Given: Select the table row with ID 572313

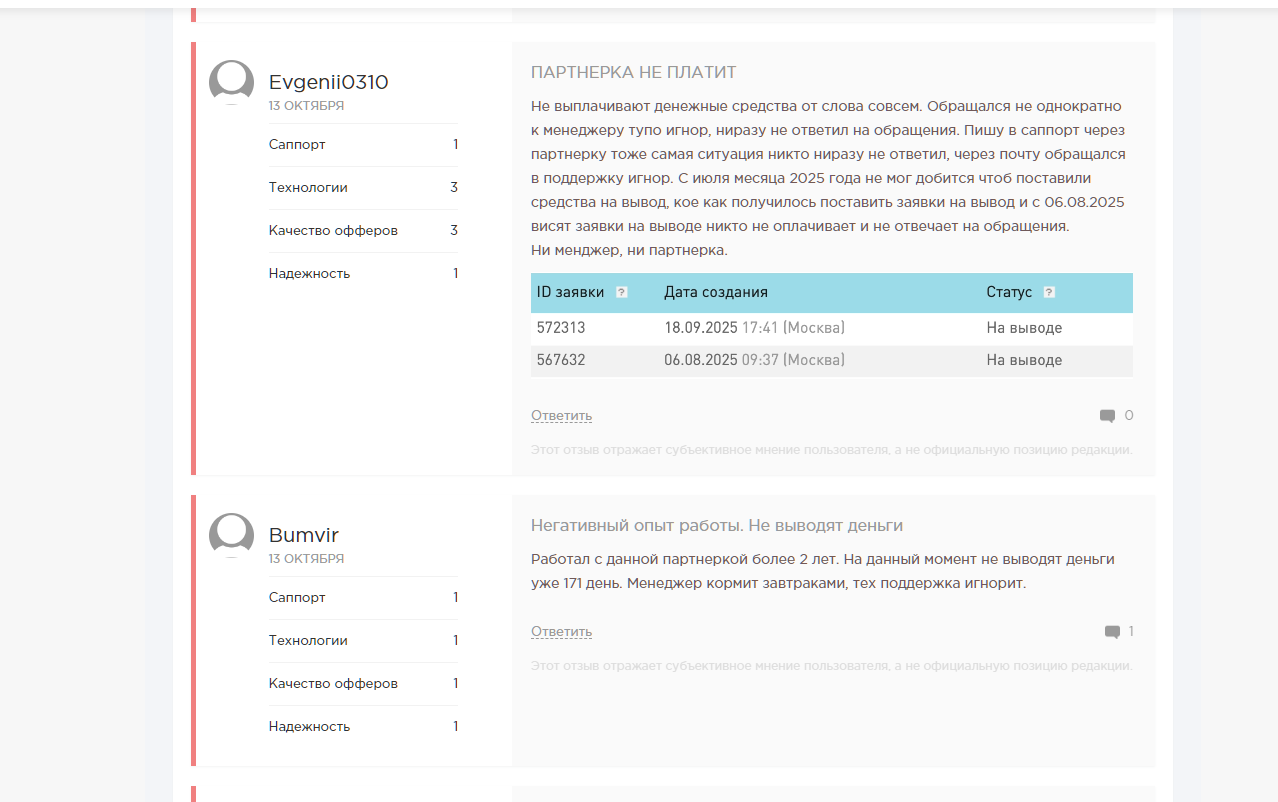Looking at the screenshot, I should (831, 328).
